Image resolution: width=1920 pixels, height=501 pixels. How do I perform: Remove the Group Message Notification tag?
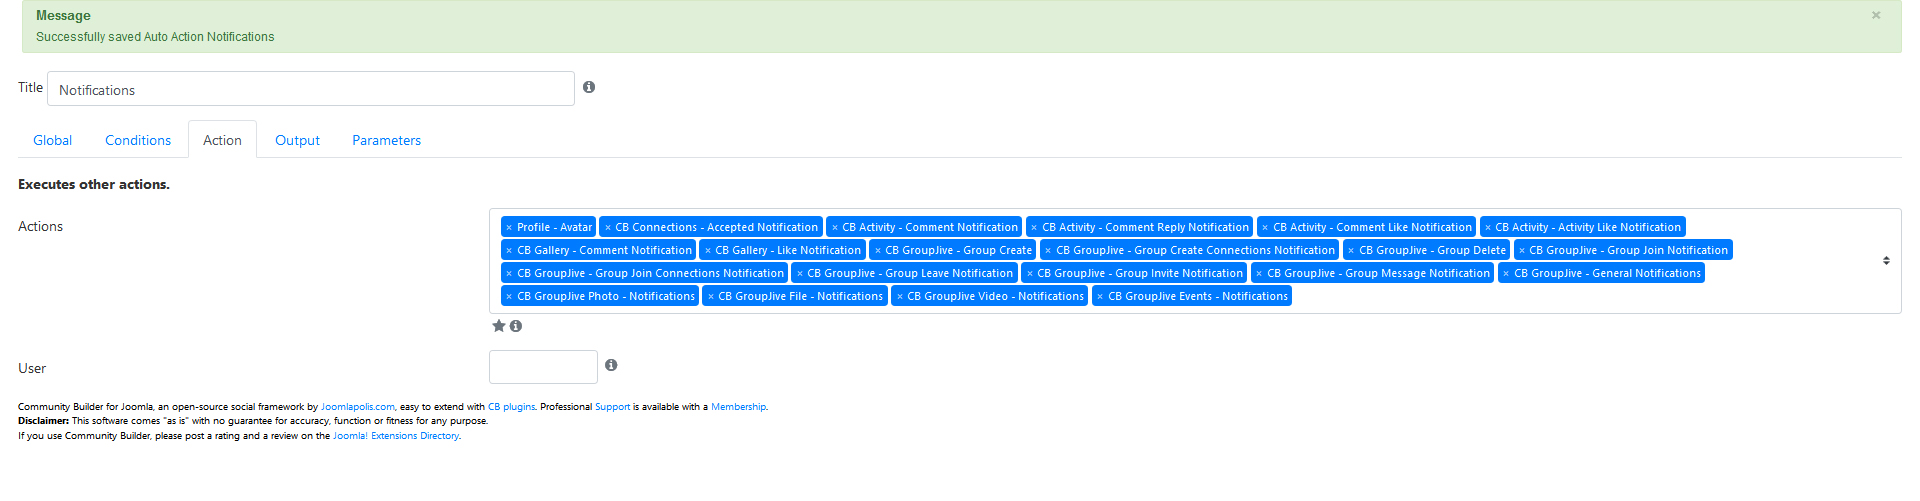tap(1259, 274)
